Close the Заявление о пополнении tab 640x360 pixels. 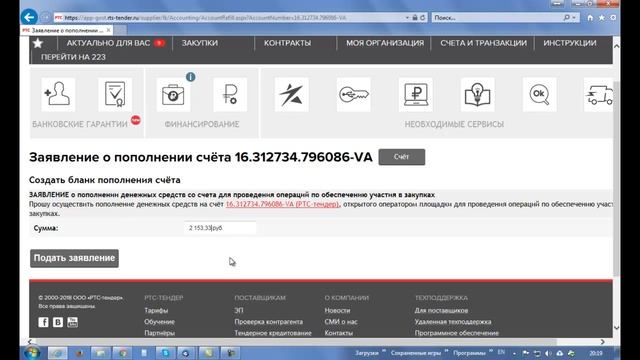click(108, 30)
